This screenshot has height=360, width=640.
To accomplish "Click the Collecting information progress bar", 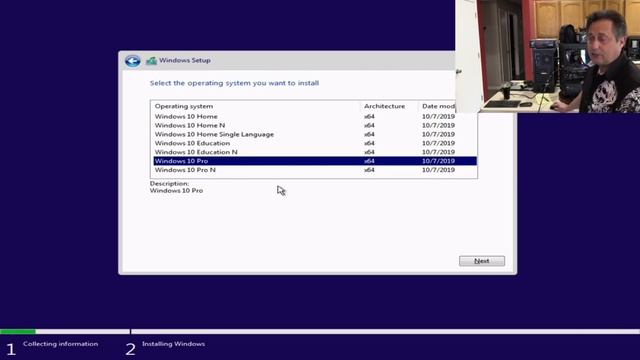I will [x=65, y=331].
